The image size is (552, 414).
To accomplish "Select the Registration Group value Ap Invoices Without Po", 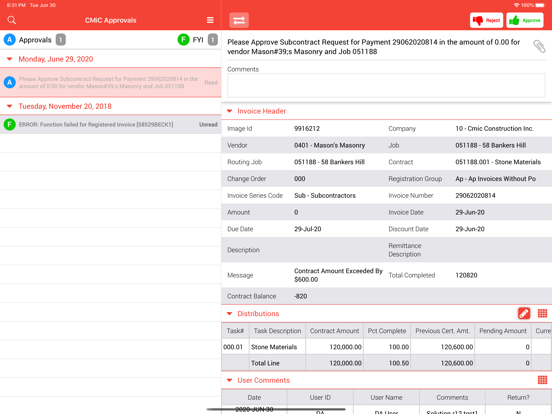I will (496, 179).
